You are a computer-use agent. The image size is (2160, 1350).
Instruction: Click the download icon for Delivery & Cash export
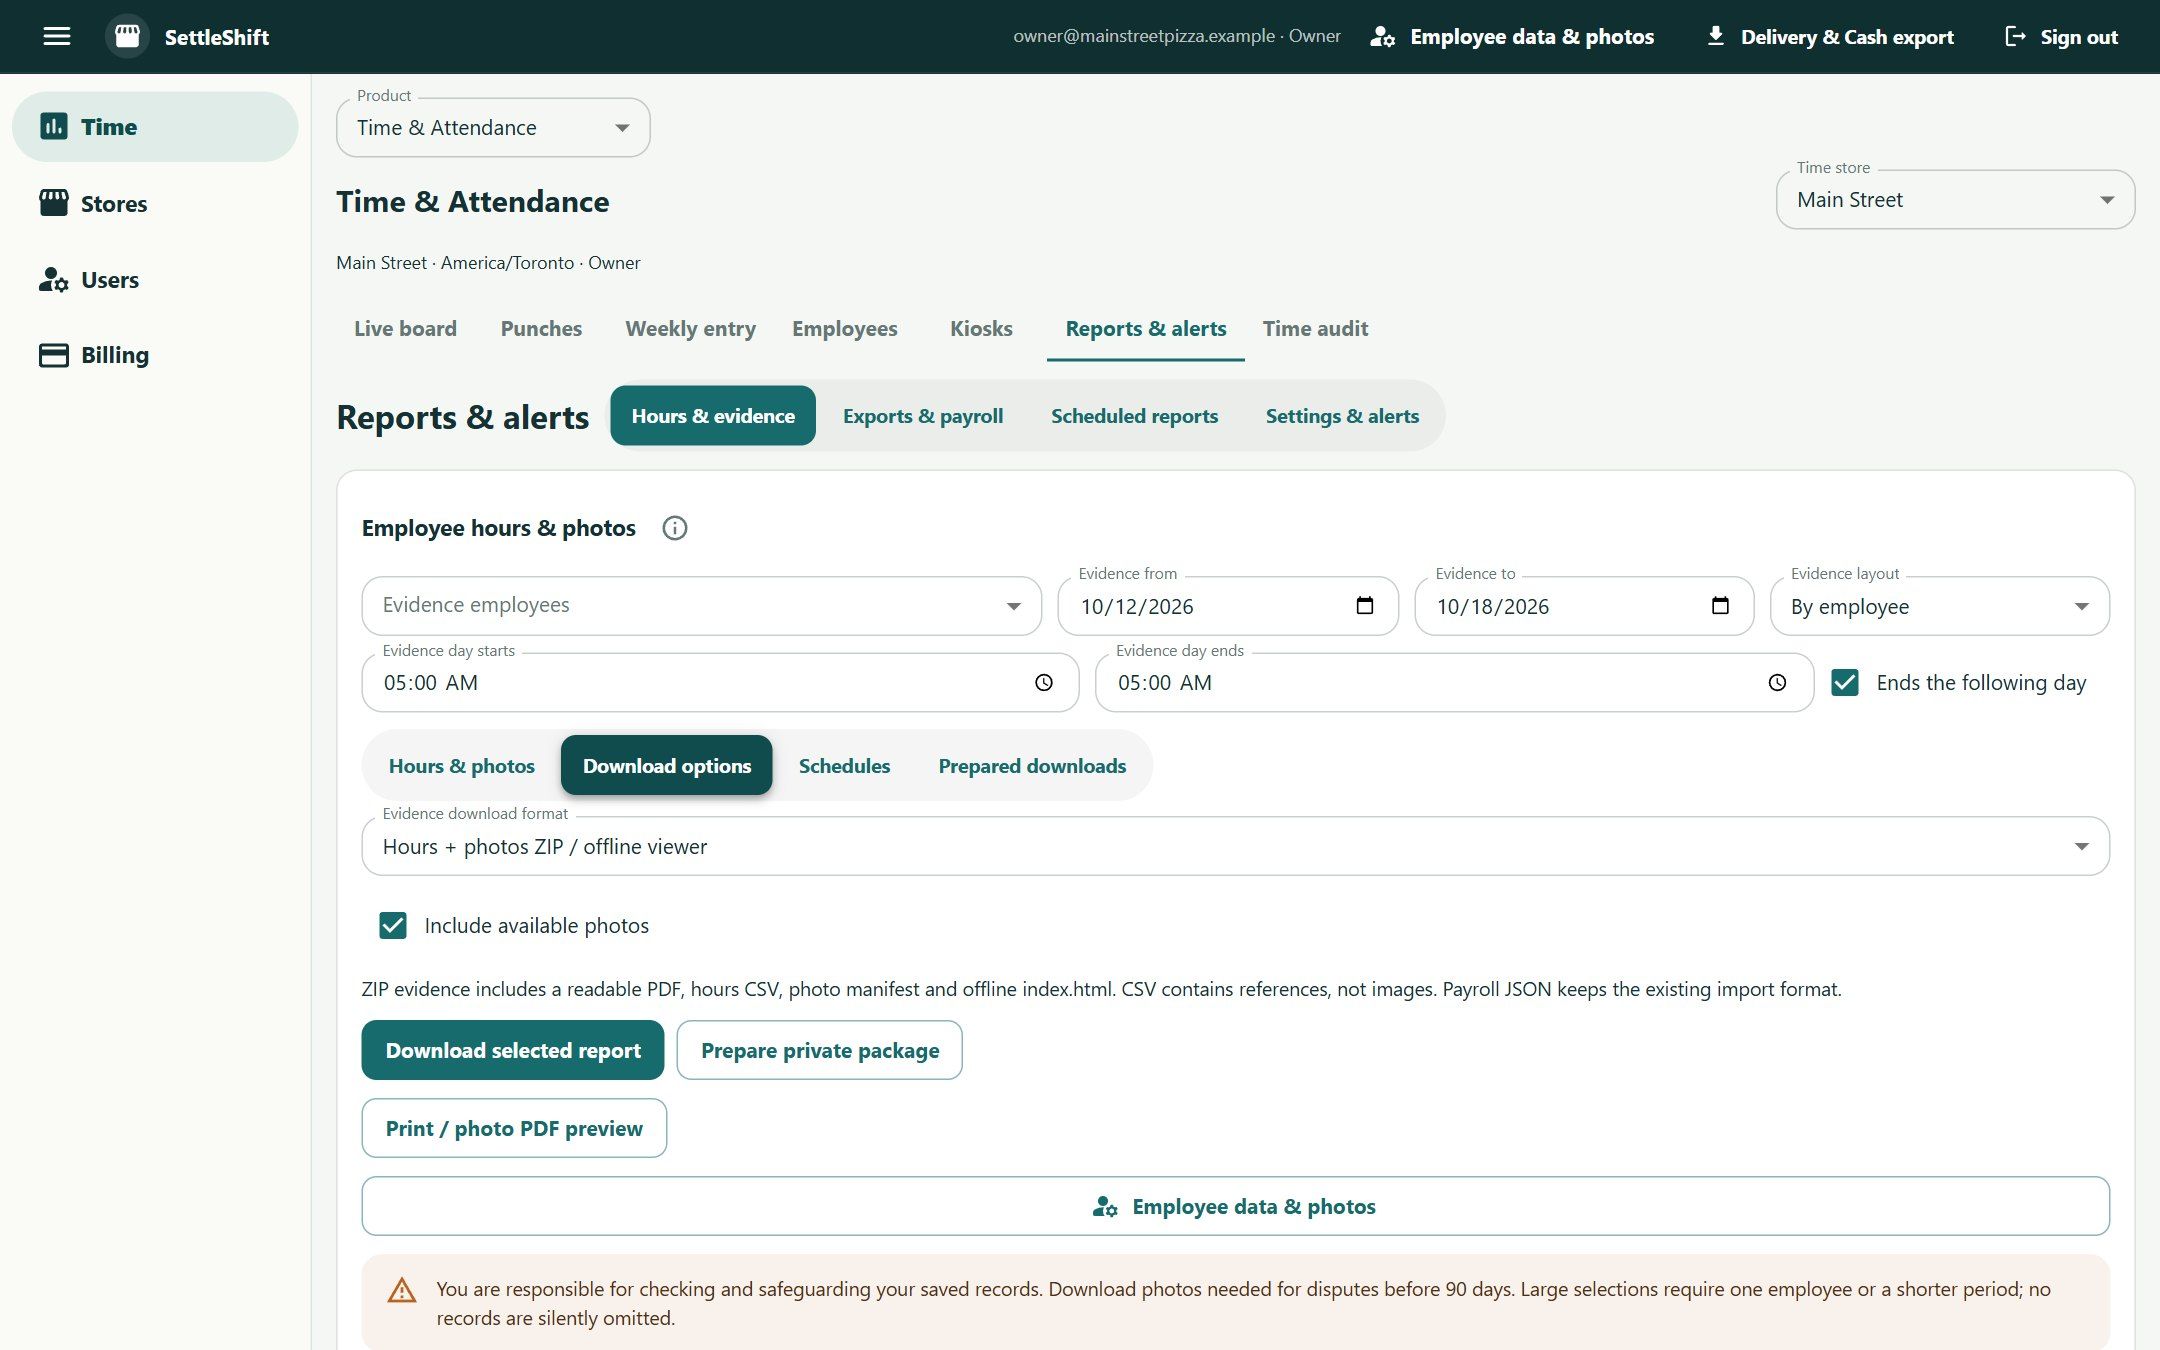[x=1716, y=37]
